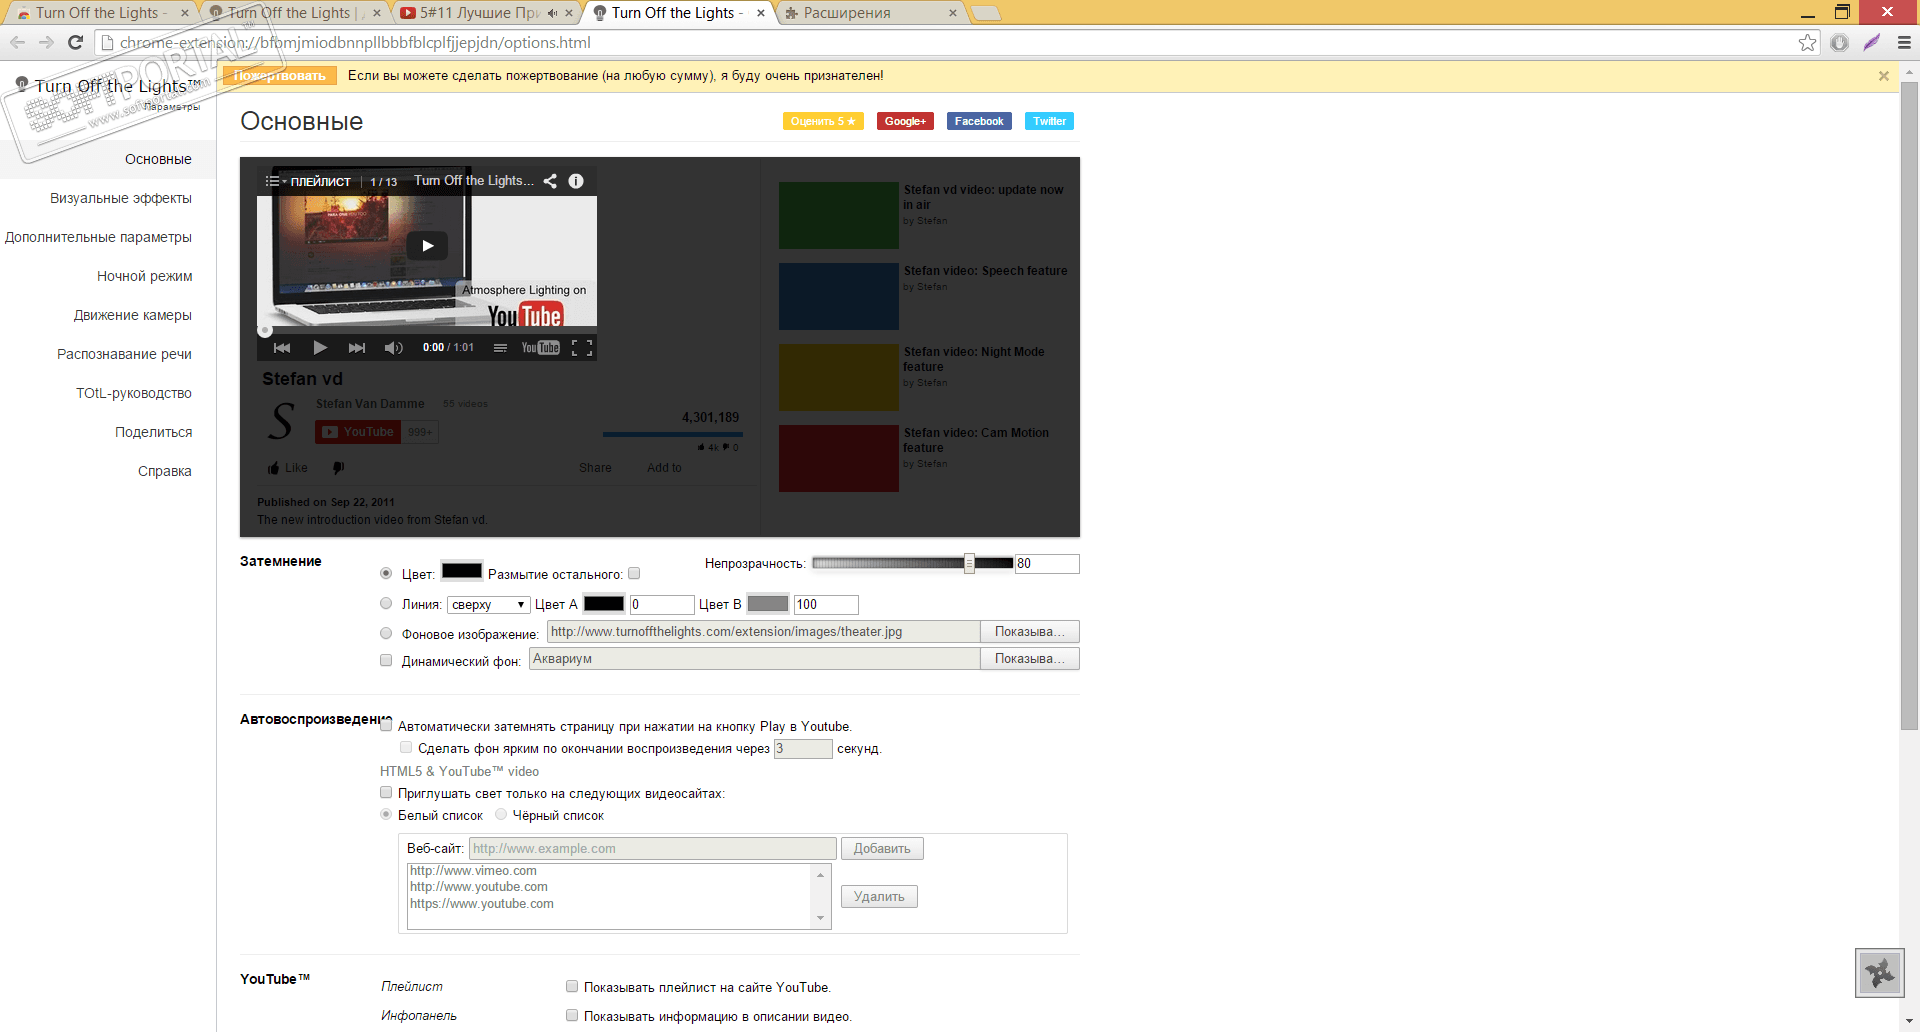This screenshot has height=1032, width=1920.
Task: Reload the options page
Action: coord(75,42)
